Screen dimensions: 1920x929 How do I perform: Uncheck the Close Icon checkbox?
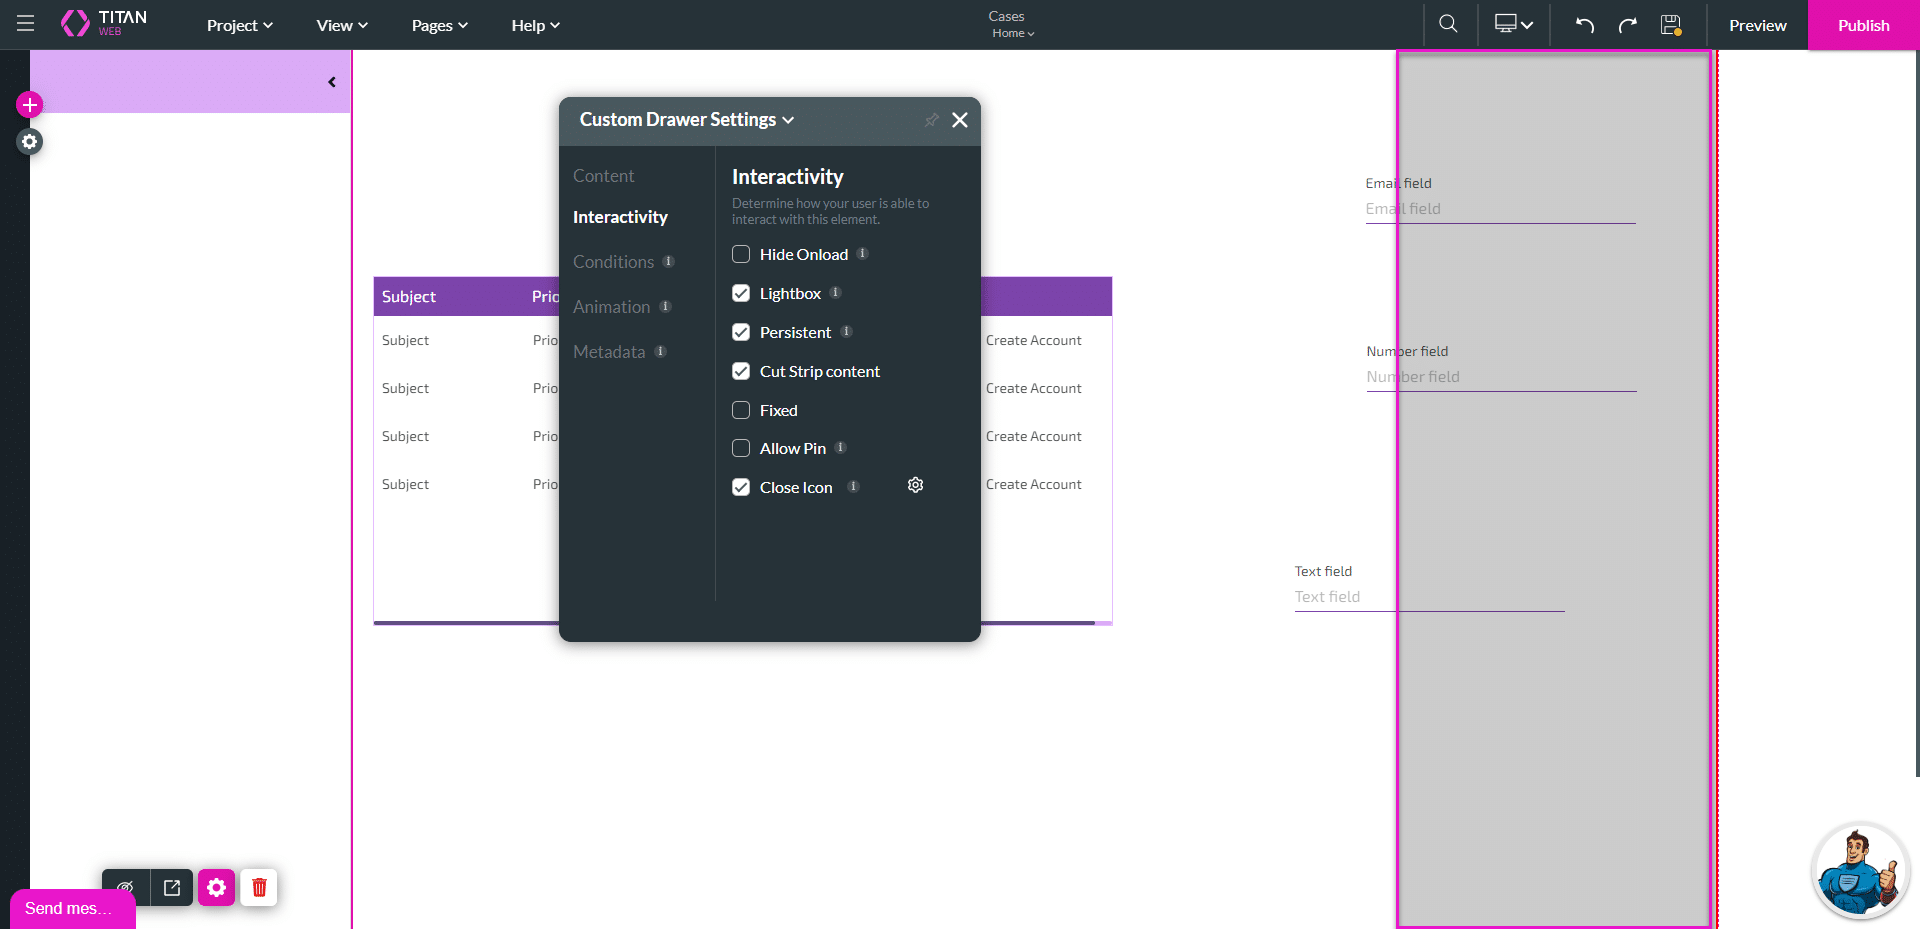pyautogui.click(x=741, y=487)
